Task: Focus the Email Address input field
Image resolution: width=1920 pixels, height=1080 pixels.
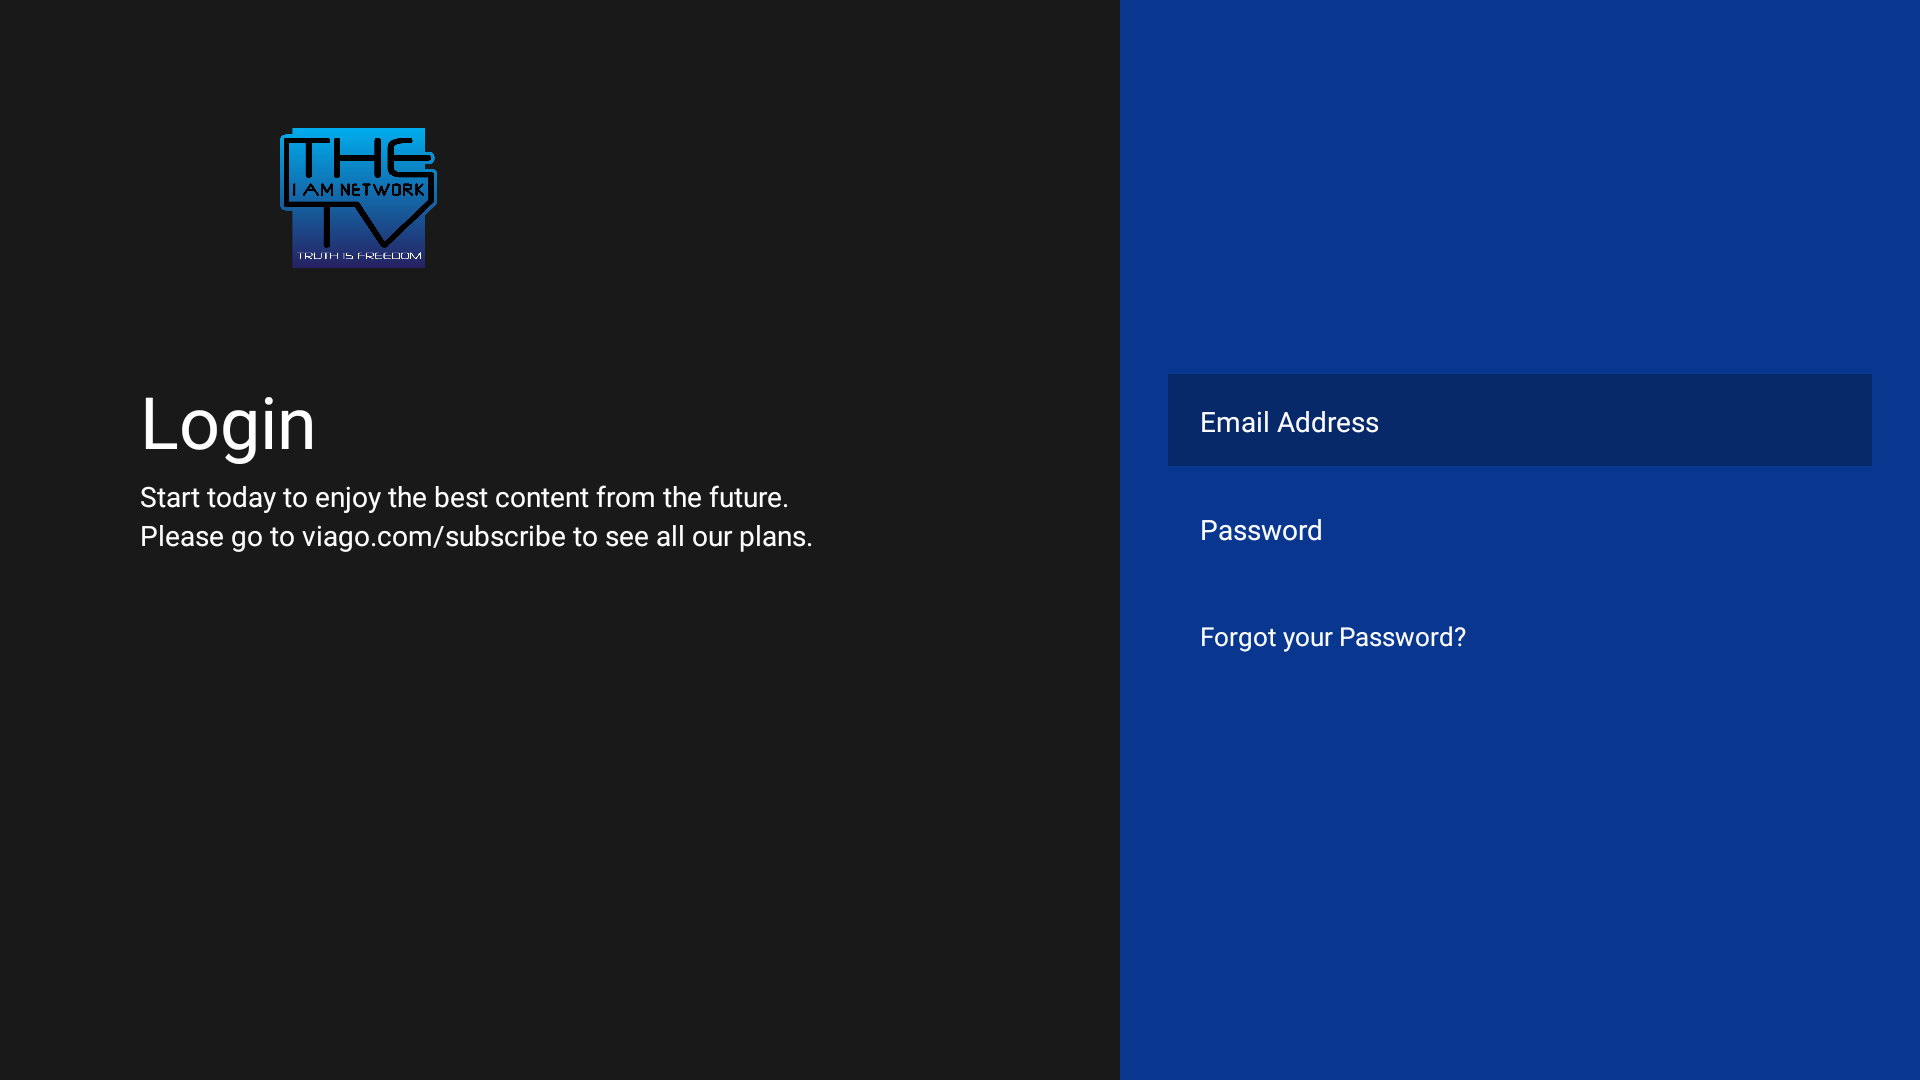Action: click(1519, 420)
